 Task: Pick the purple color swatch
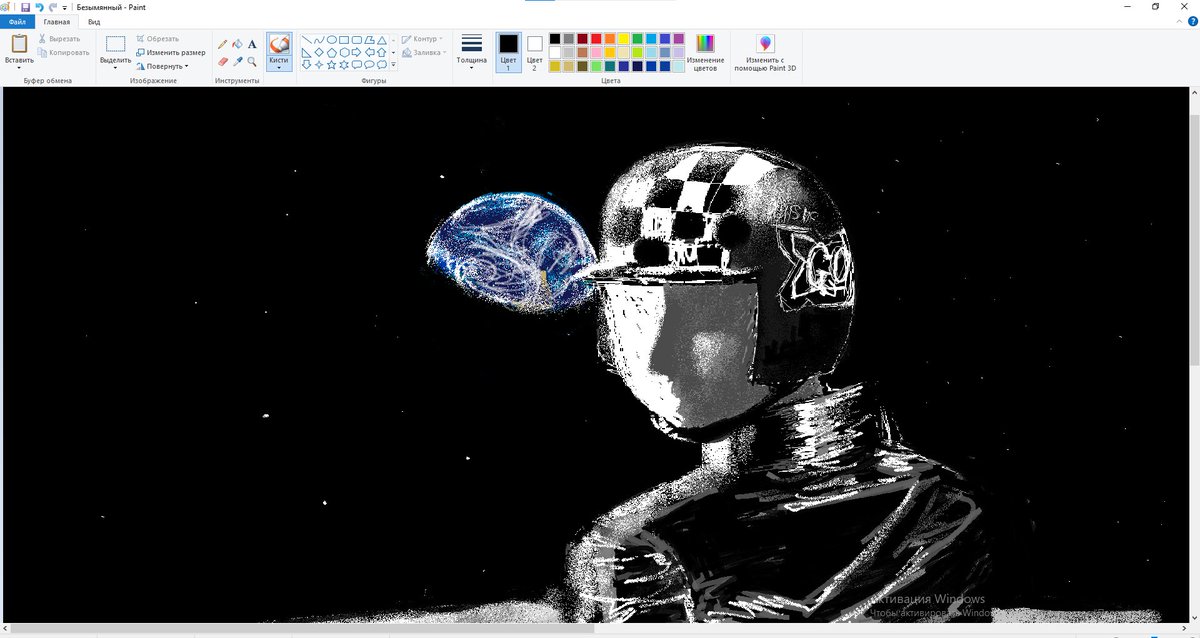[679, 39]
